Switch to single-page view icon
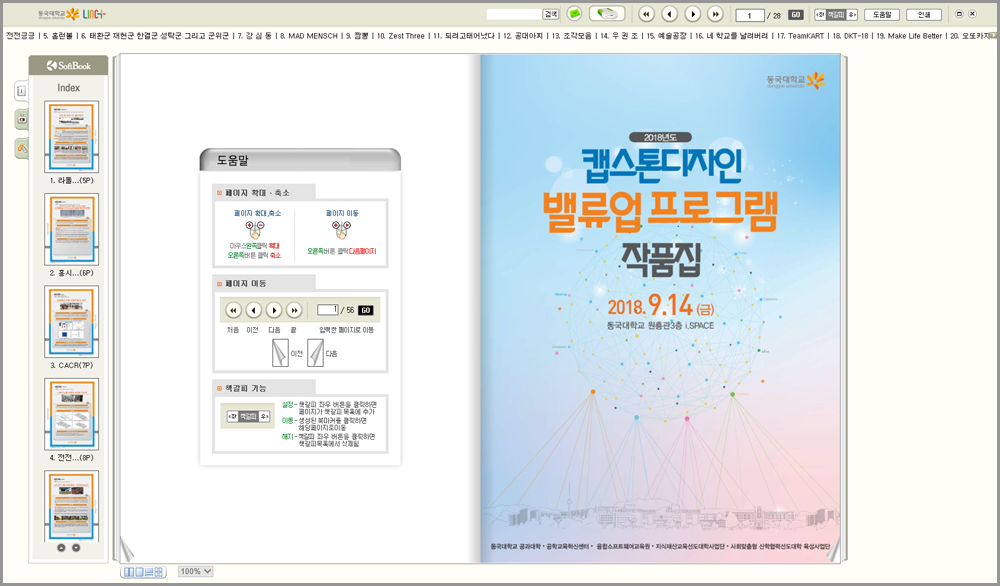This screenshot has width=1000, height=586. click(x=139, y=572)
